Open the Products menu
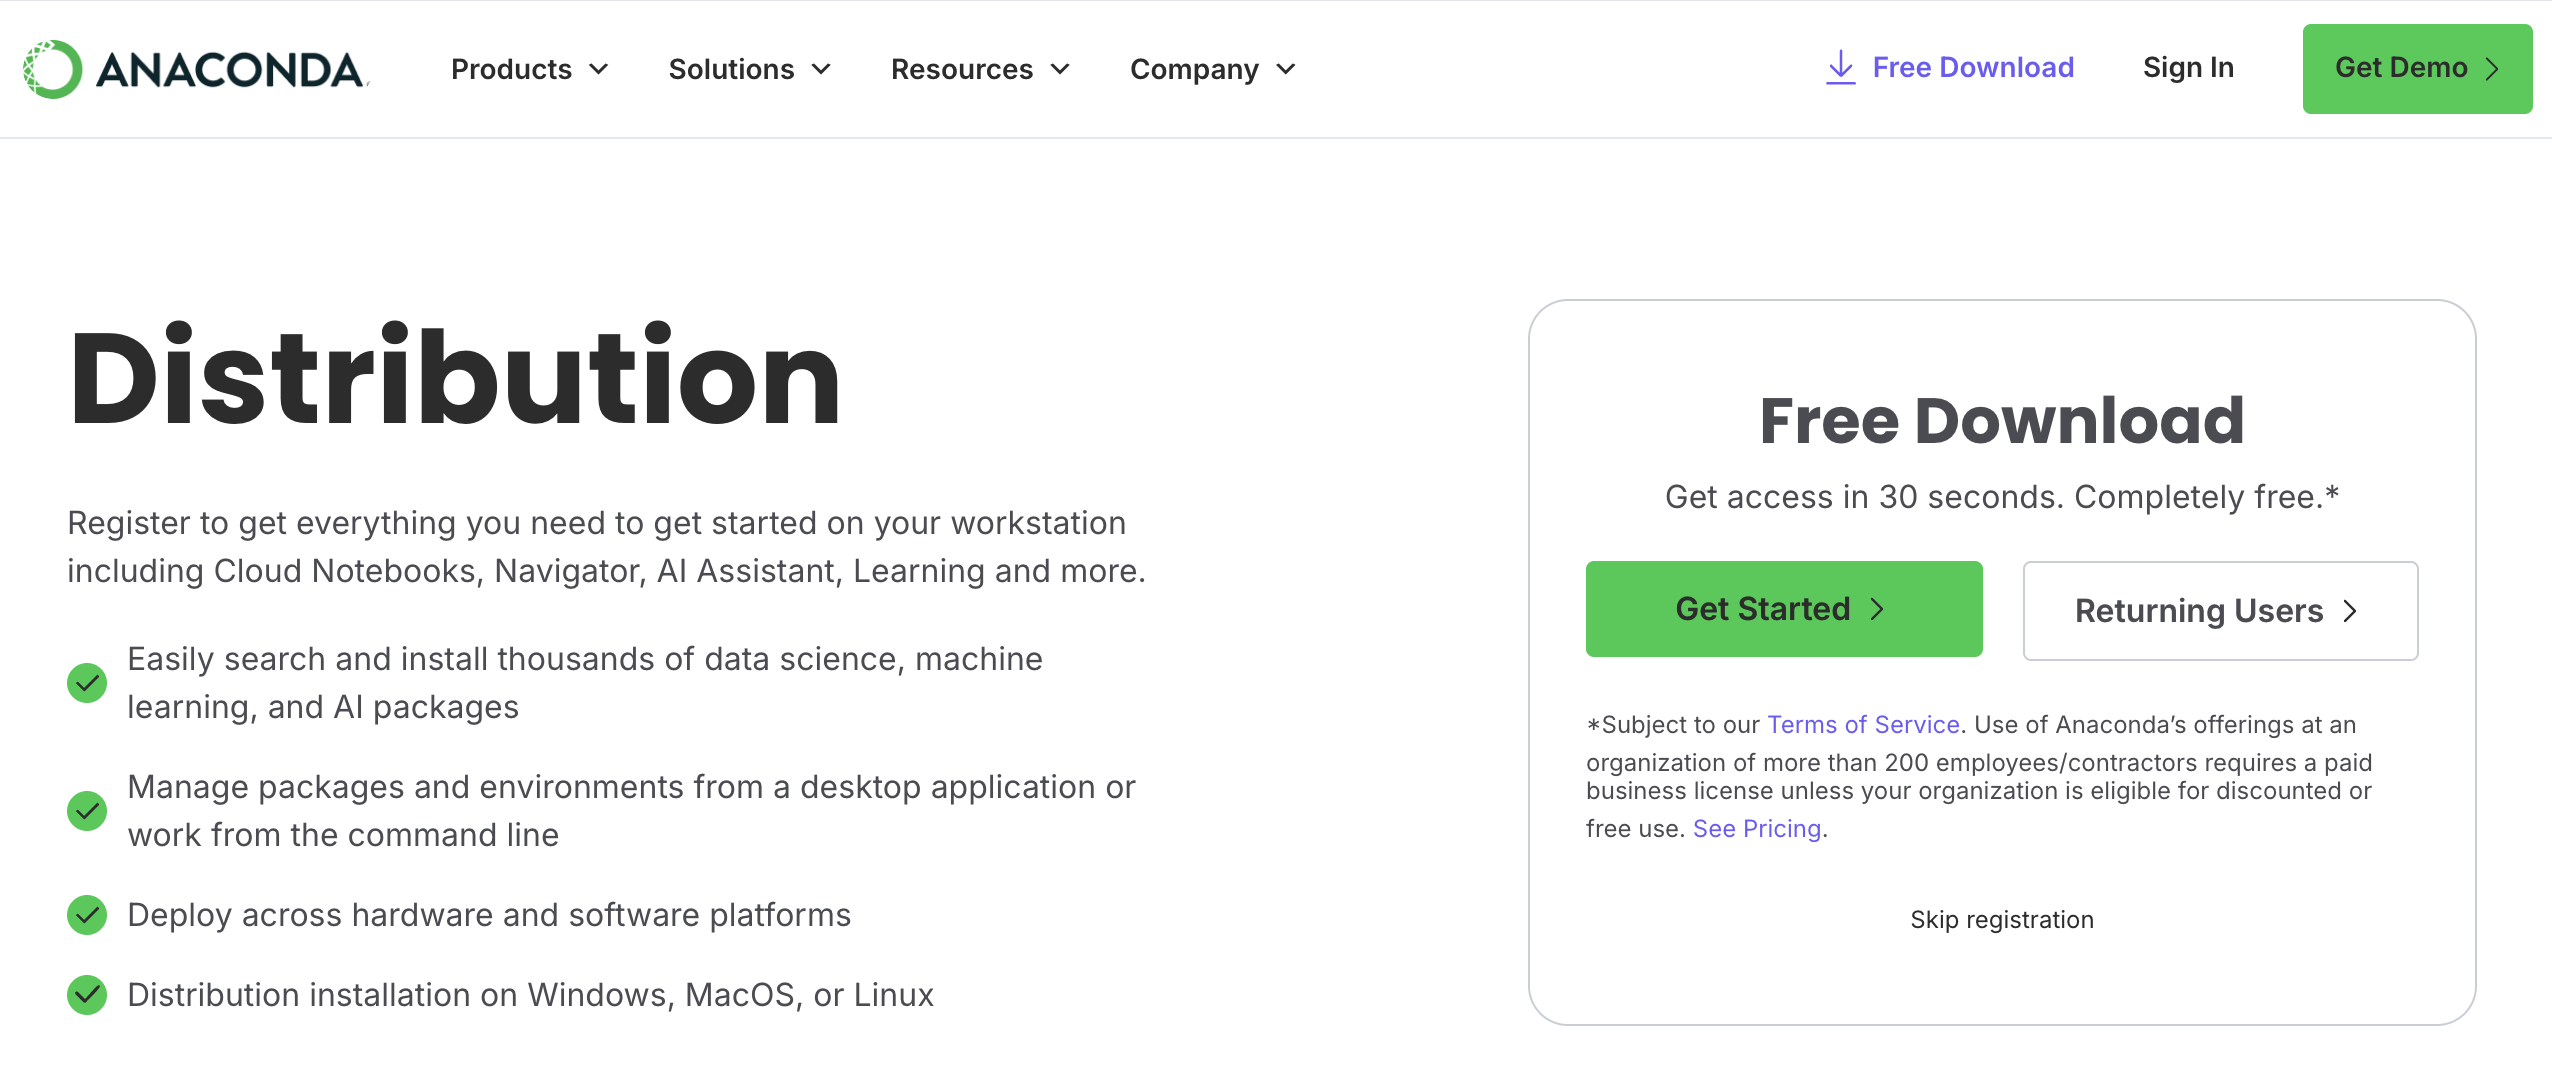Image resolution: width=2552 pixels, height=1066 pixels. pyautogui.click(x=530, y=69)
